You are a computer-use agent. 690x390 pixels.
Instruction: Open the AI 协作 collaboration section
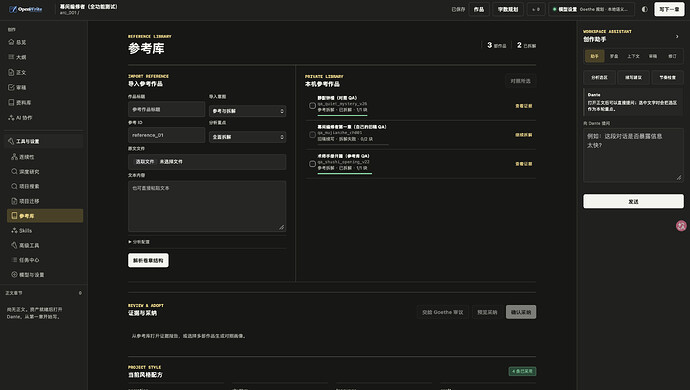click(x=21, y=118)
